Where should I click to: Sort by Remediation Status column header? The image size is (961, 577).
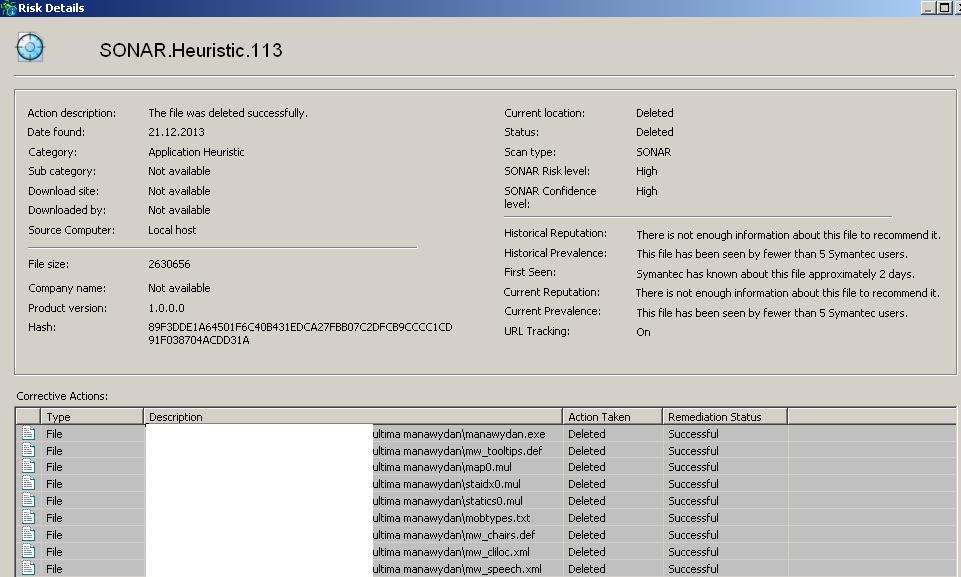tap(725, 416)
